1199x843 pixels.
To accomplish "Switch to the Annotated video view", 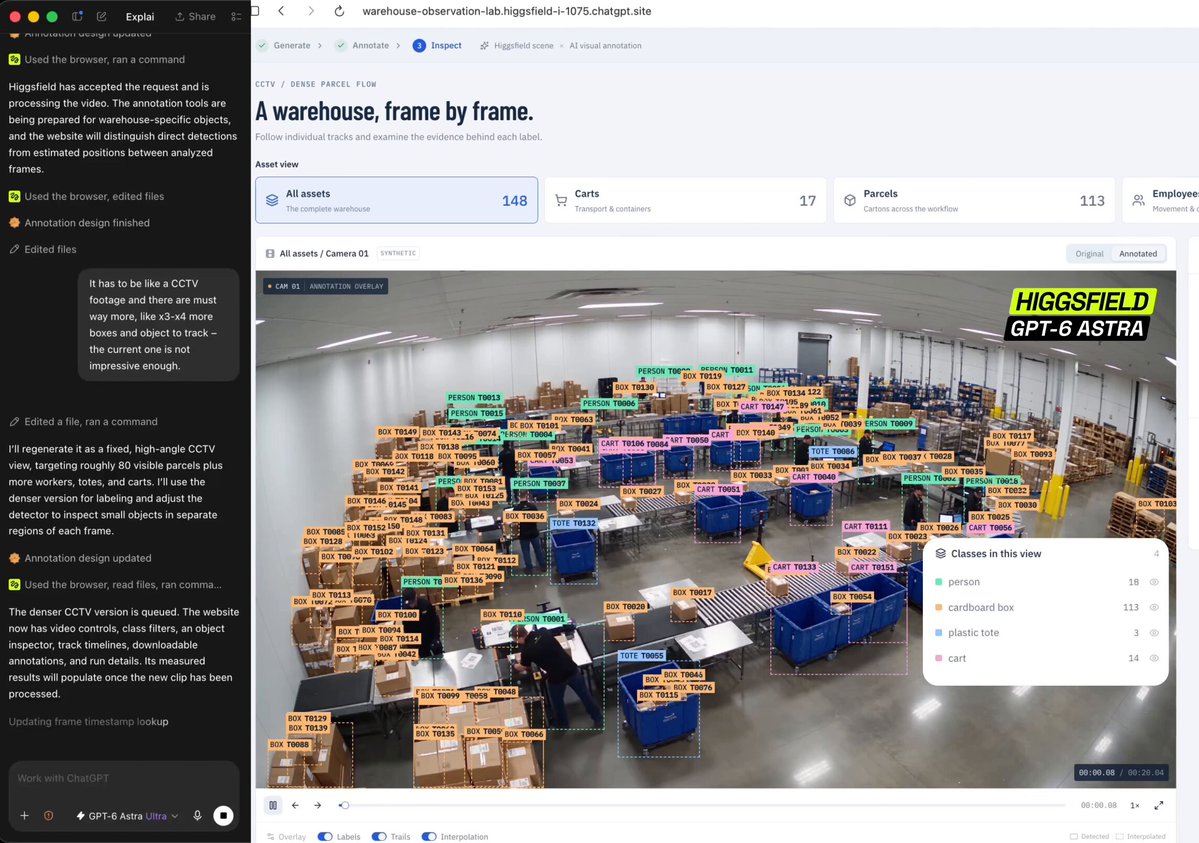I will point(1138,254).
